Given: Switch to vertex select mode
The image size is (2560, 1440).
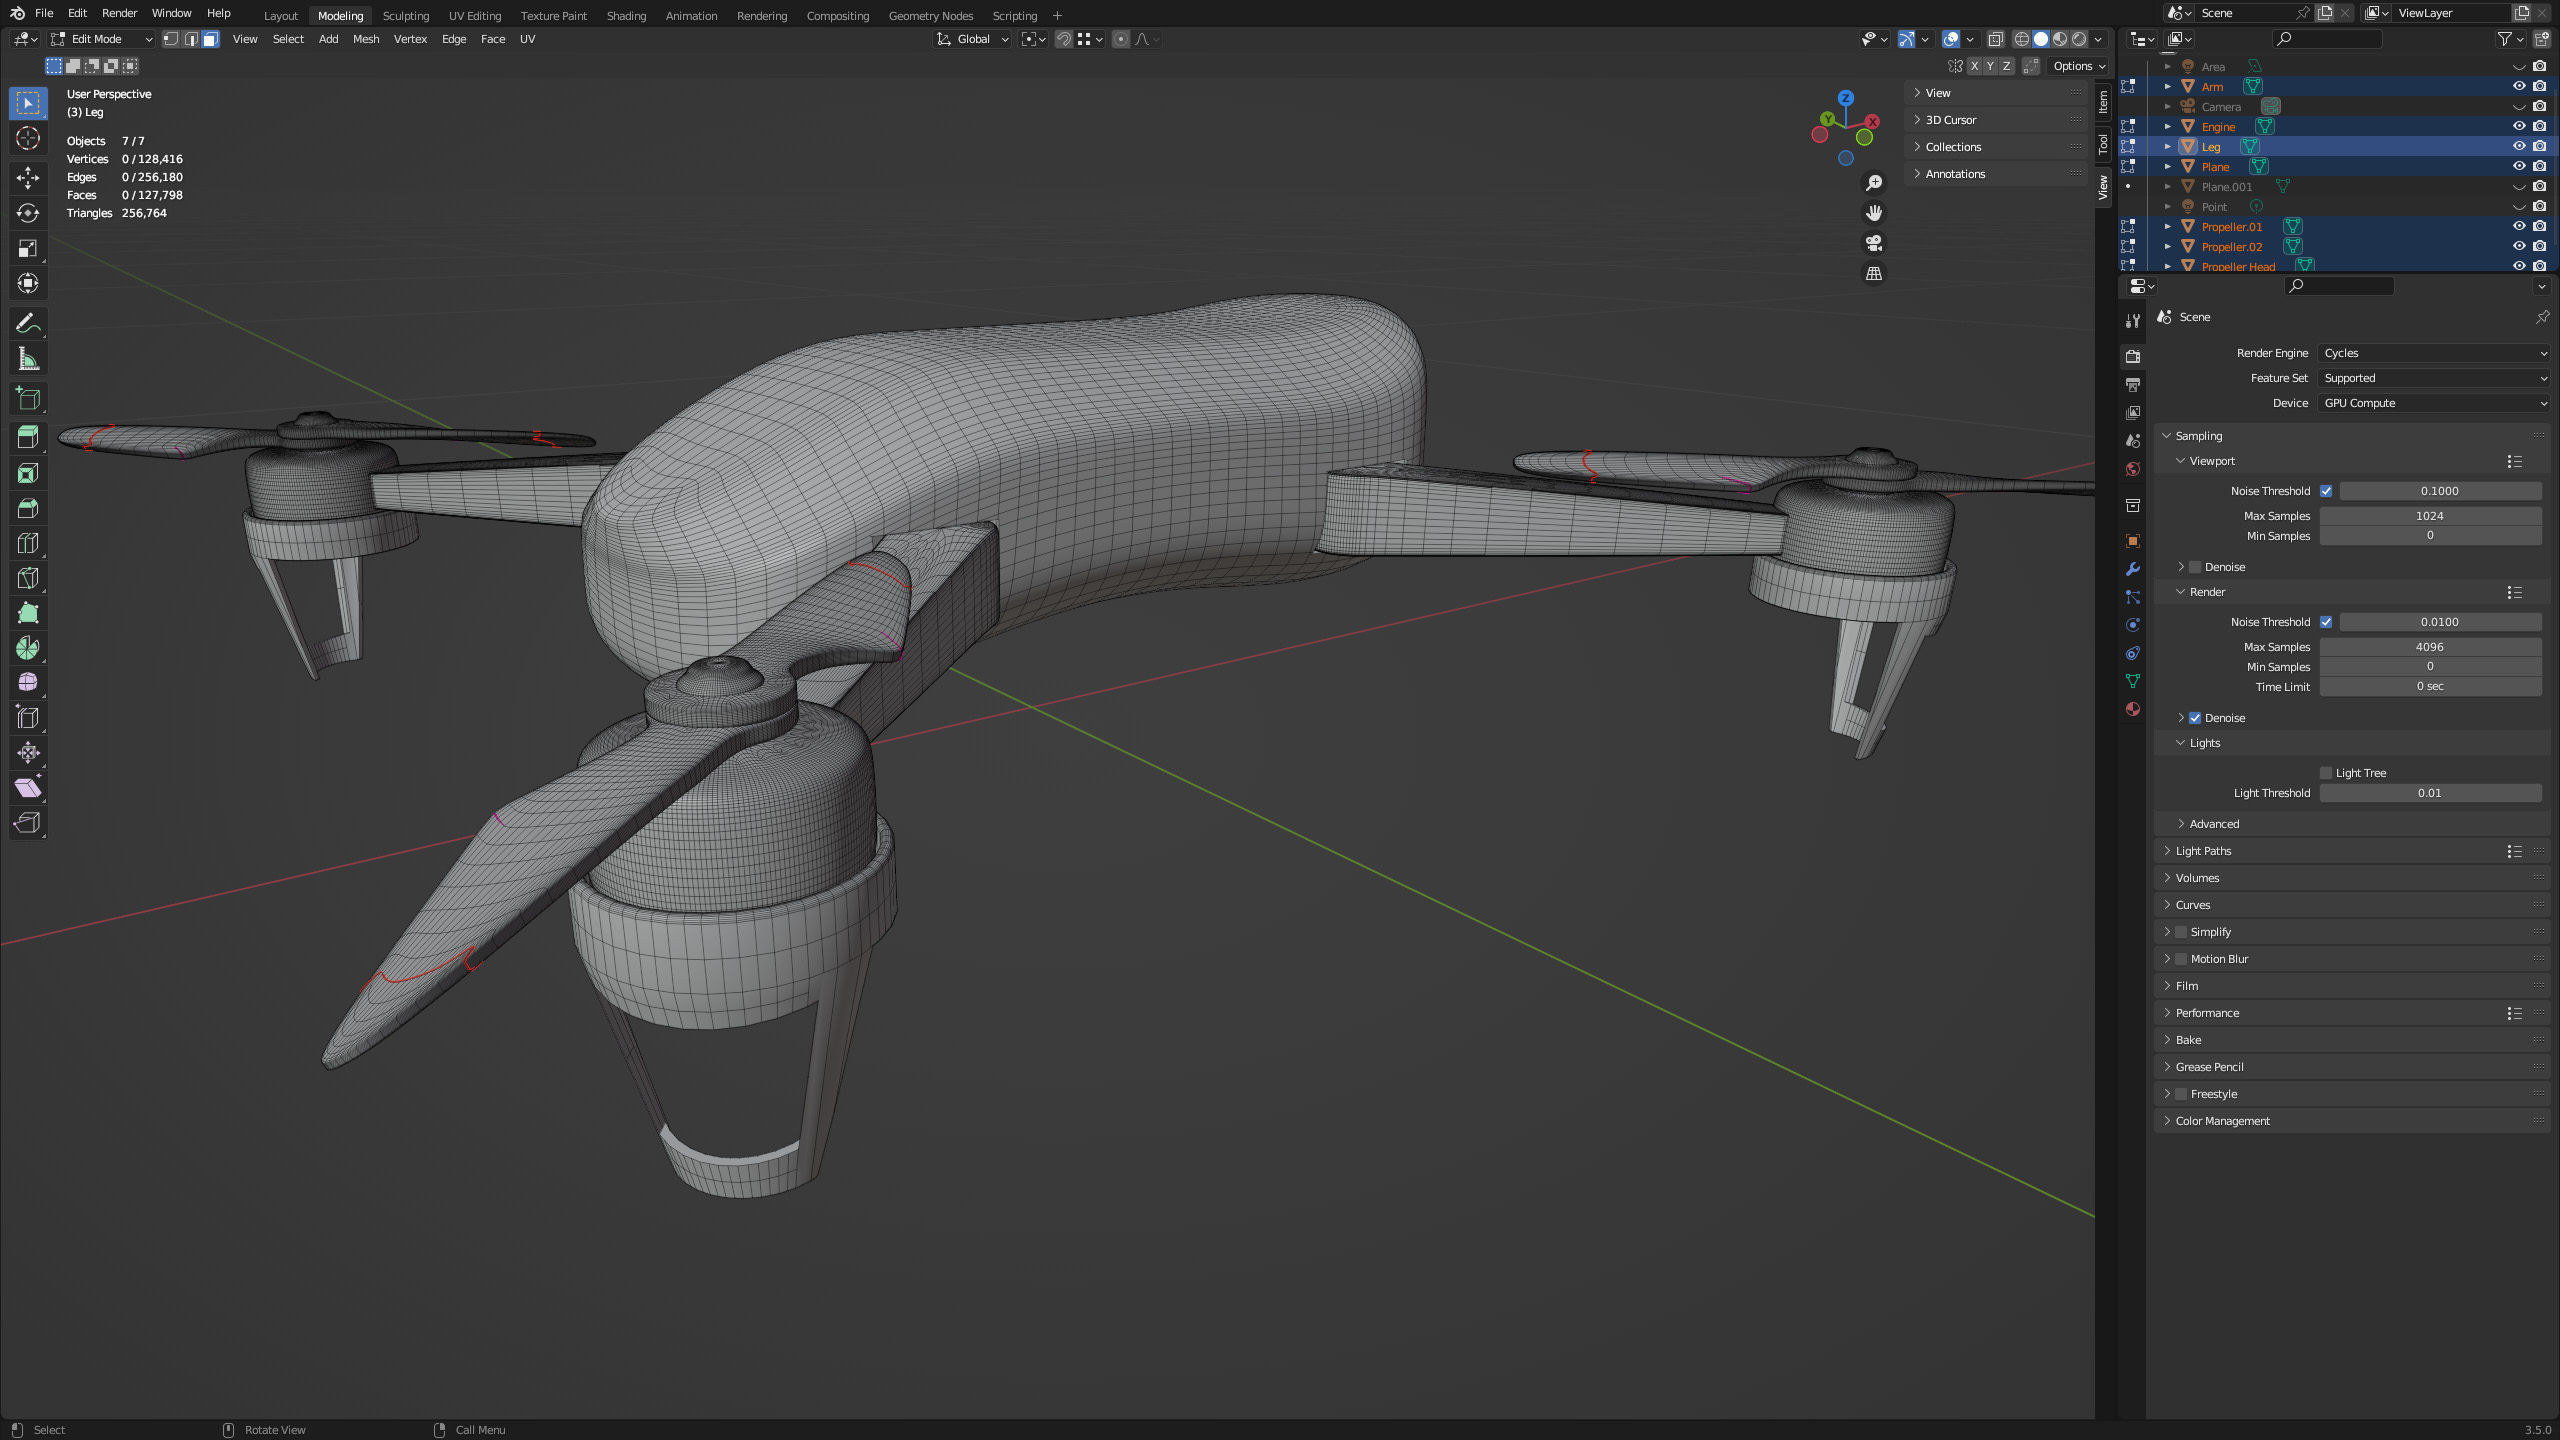Looking at the screenshot, I should point(171,39).
